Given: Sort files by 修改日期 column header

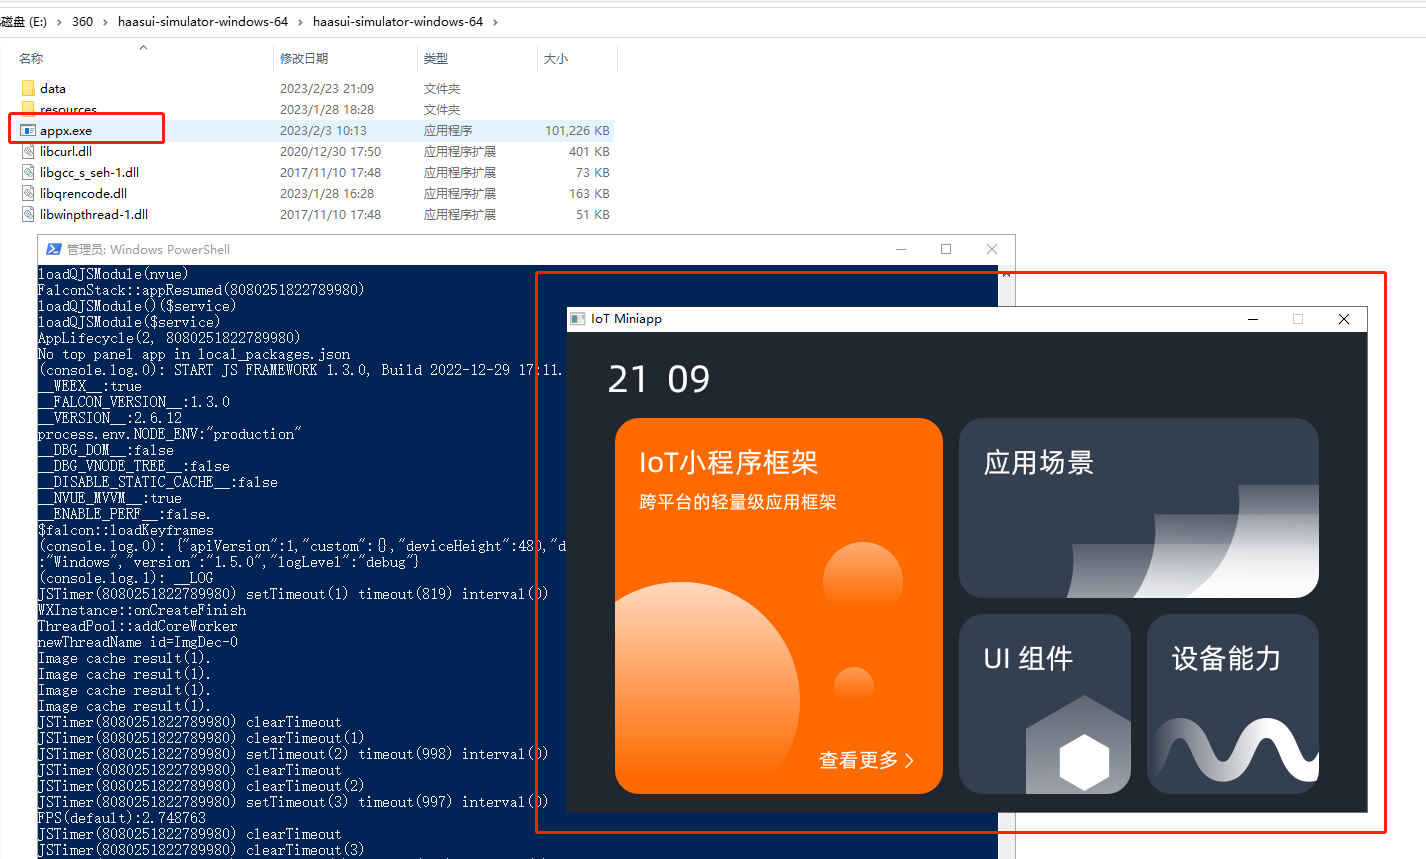Looking at the screenshot, I should [304, 59].
